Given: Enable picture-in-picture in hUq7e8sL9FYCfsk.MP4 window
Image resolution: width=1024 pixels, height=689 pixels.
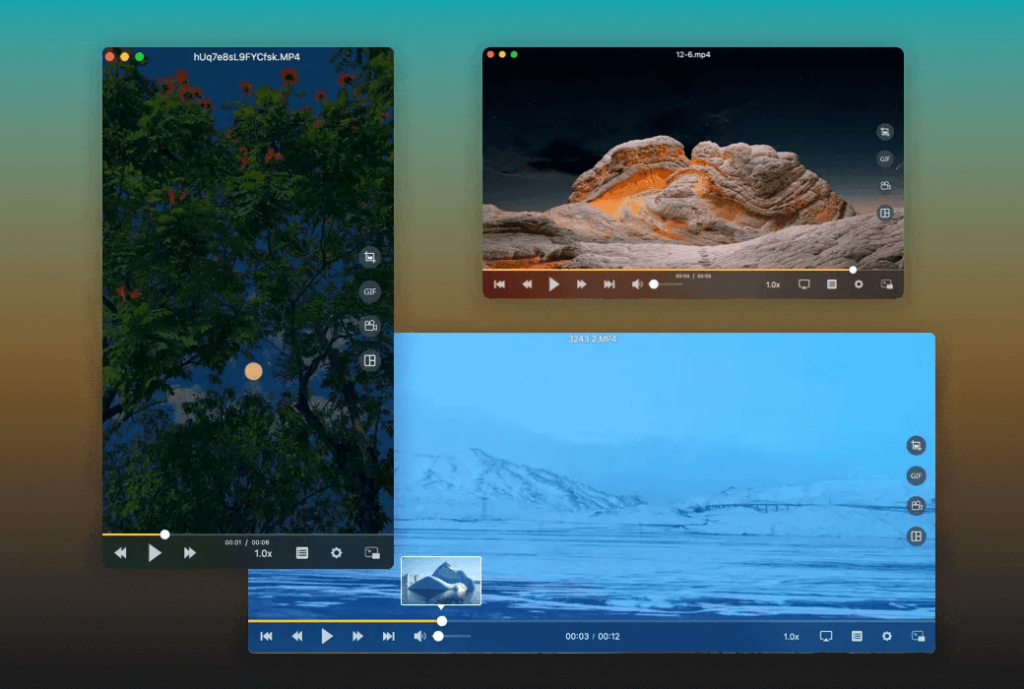Looking at the screenshot, I should point(372,553).
